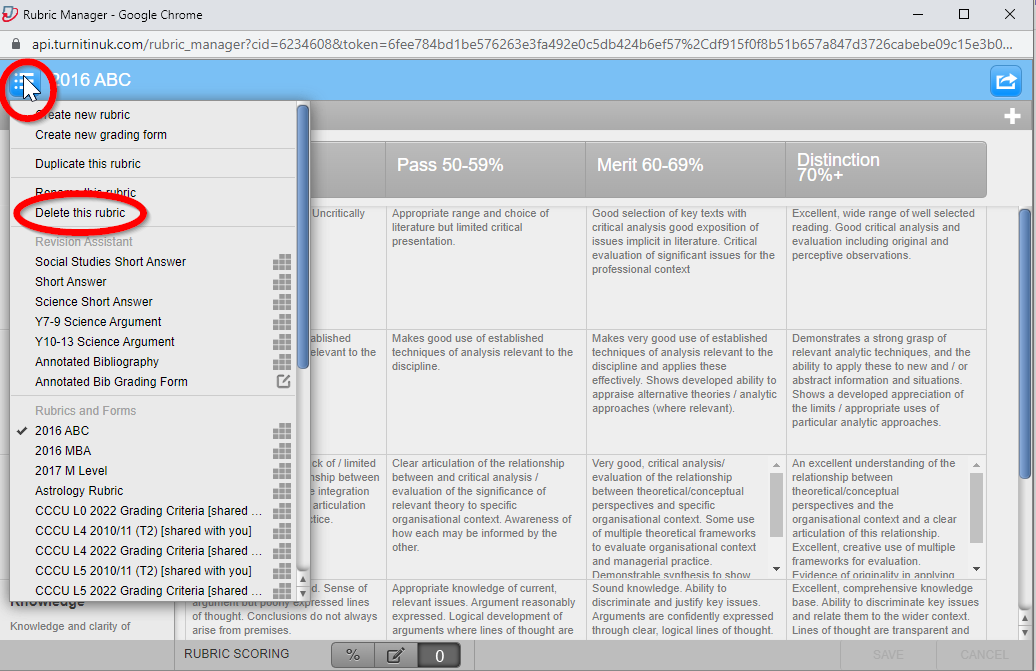Image resolution: width=1036 pixels, height=671 pixels.
Task: Open the Science Short Answer rubric
Action: coord(94,302)
